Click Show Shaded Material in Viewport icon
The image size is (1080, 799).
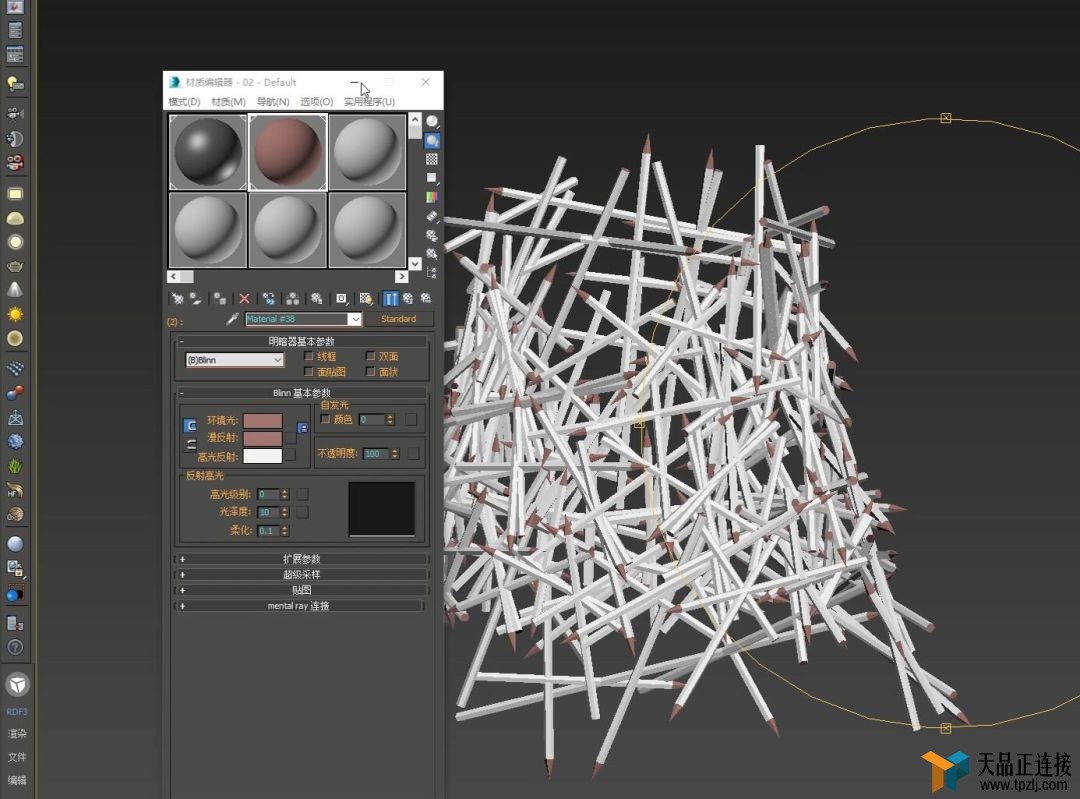point(366,299)
